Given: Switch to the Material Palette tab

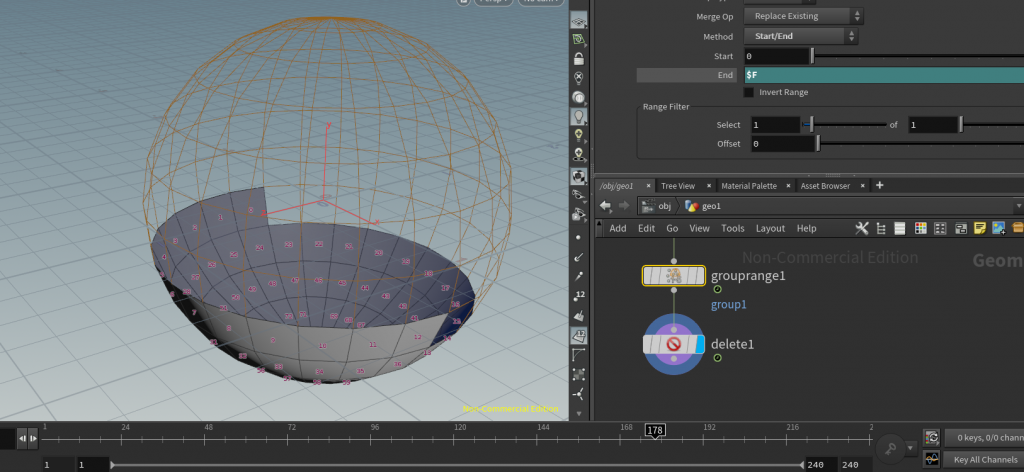Looking at the screenshot, I should coord(748,186).
